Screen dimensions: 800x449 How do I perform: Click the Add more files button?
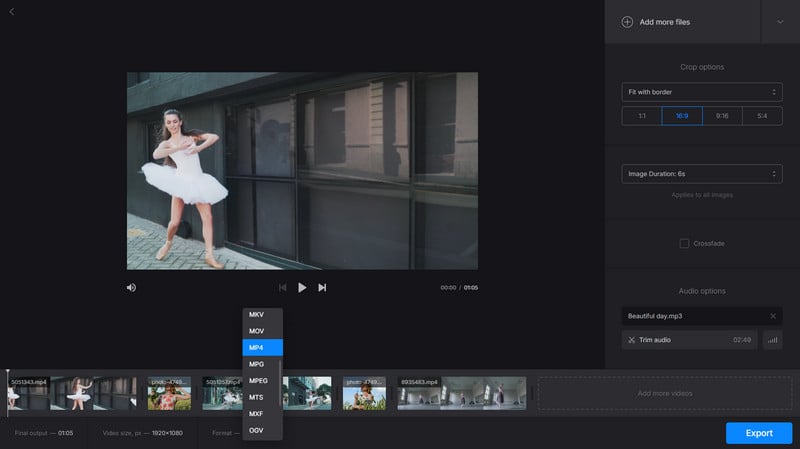[x=683, y=22]
